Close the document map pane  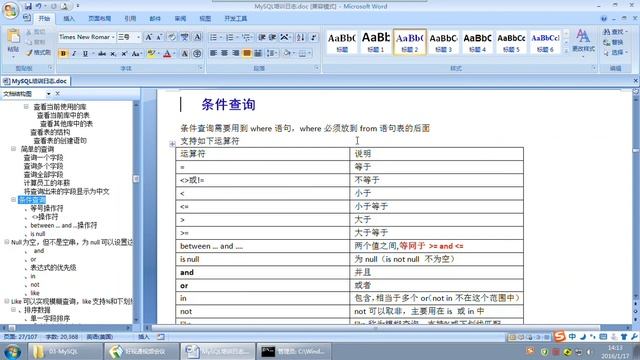58,94
